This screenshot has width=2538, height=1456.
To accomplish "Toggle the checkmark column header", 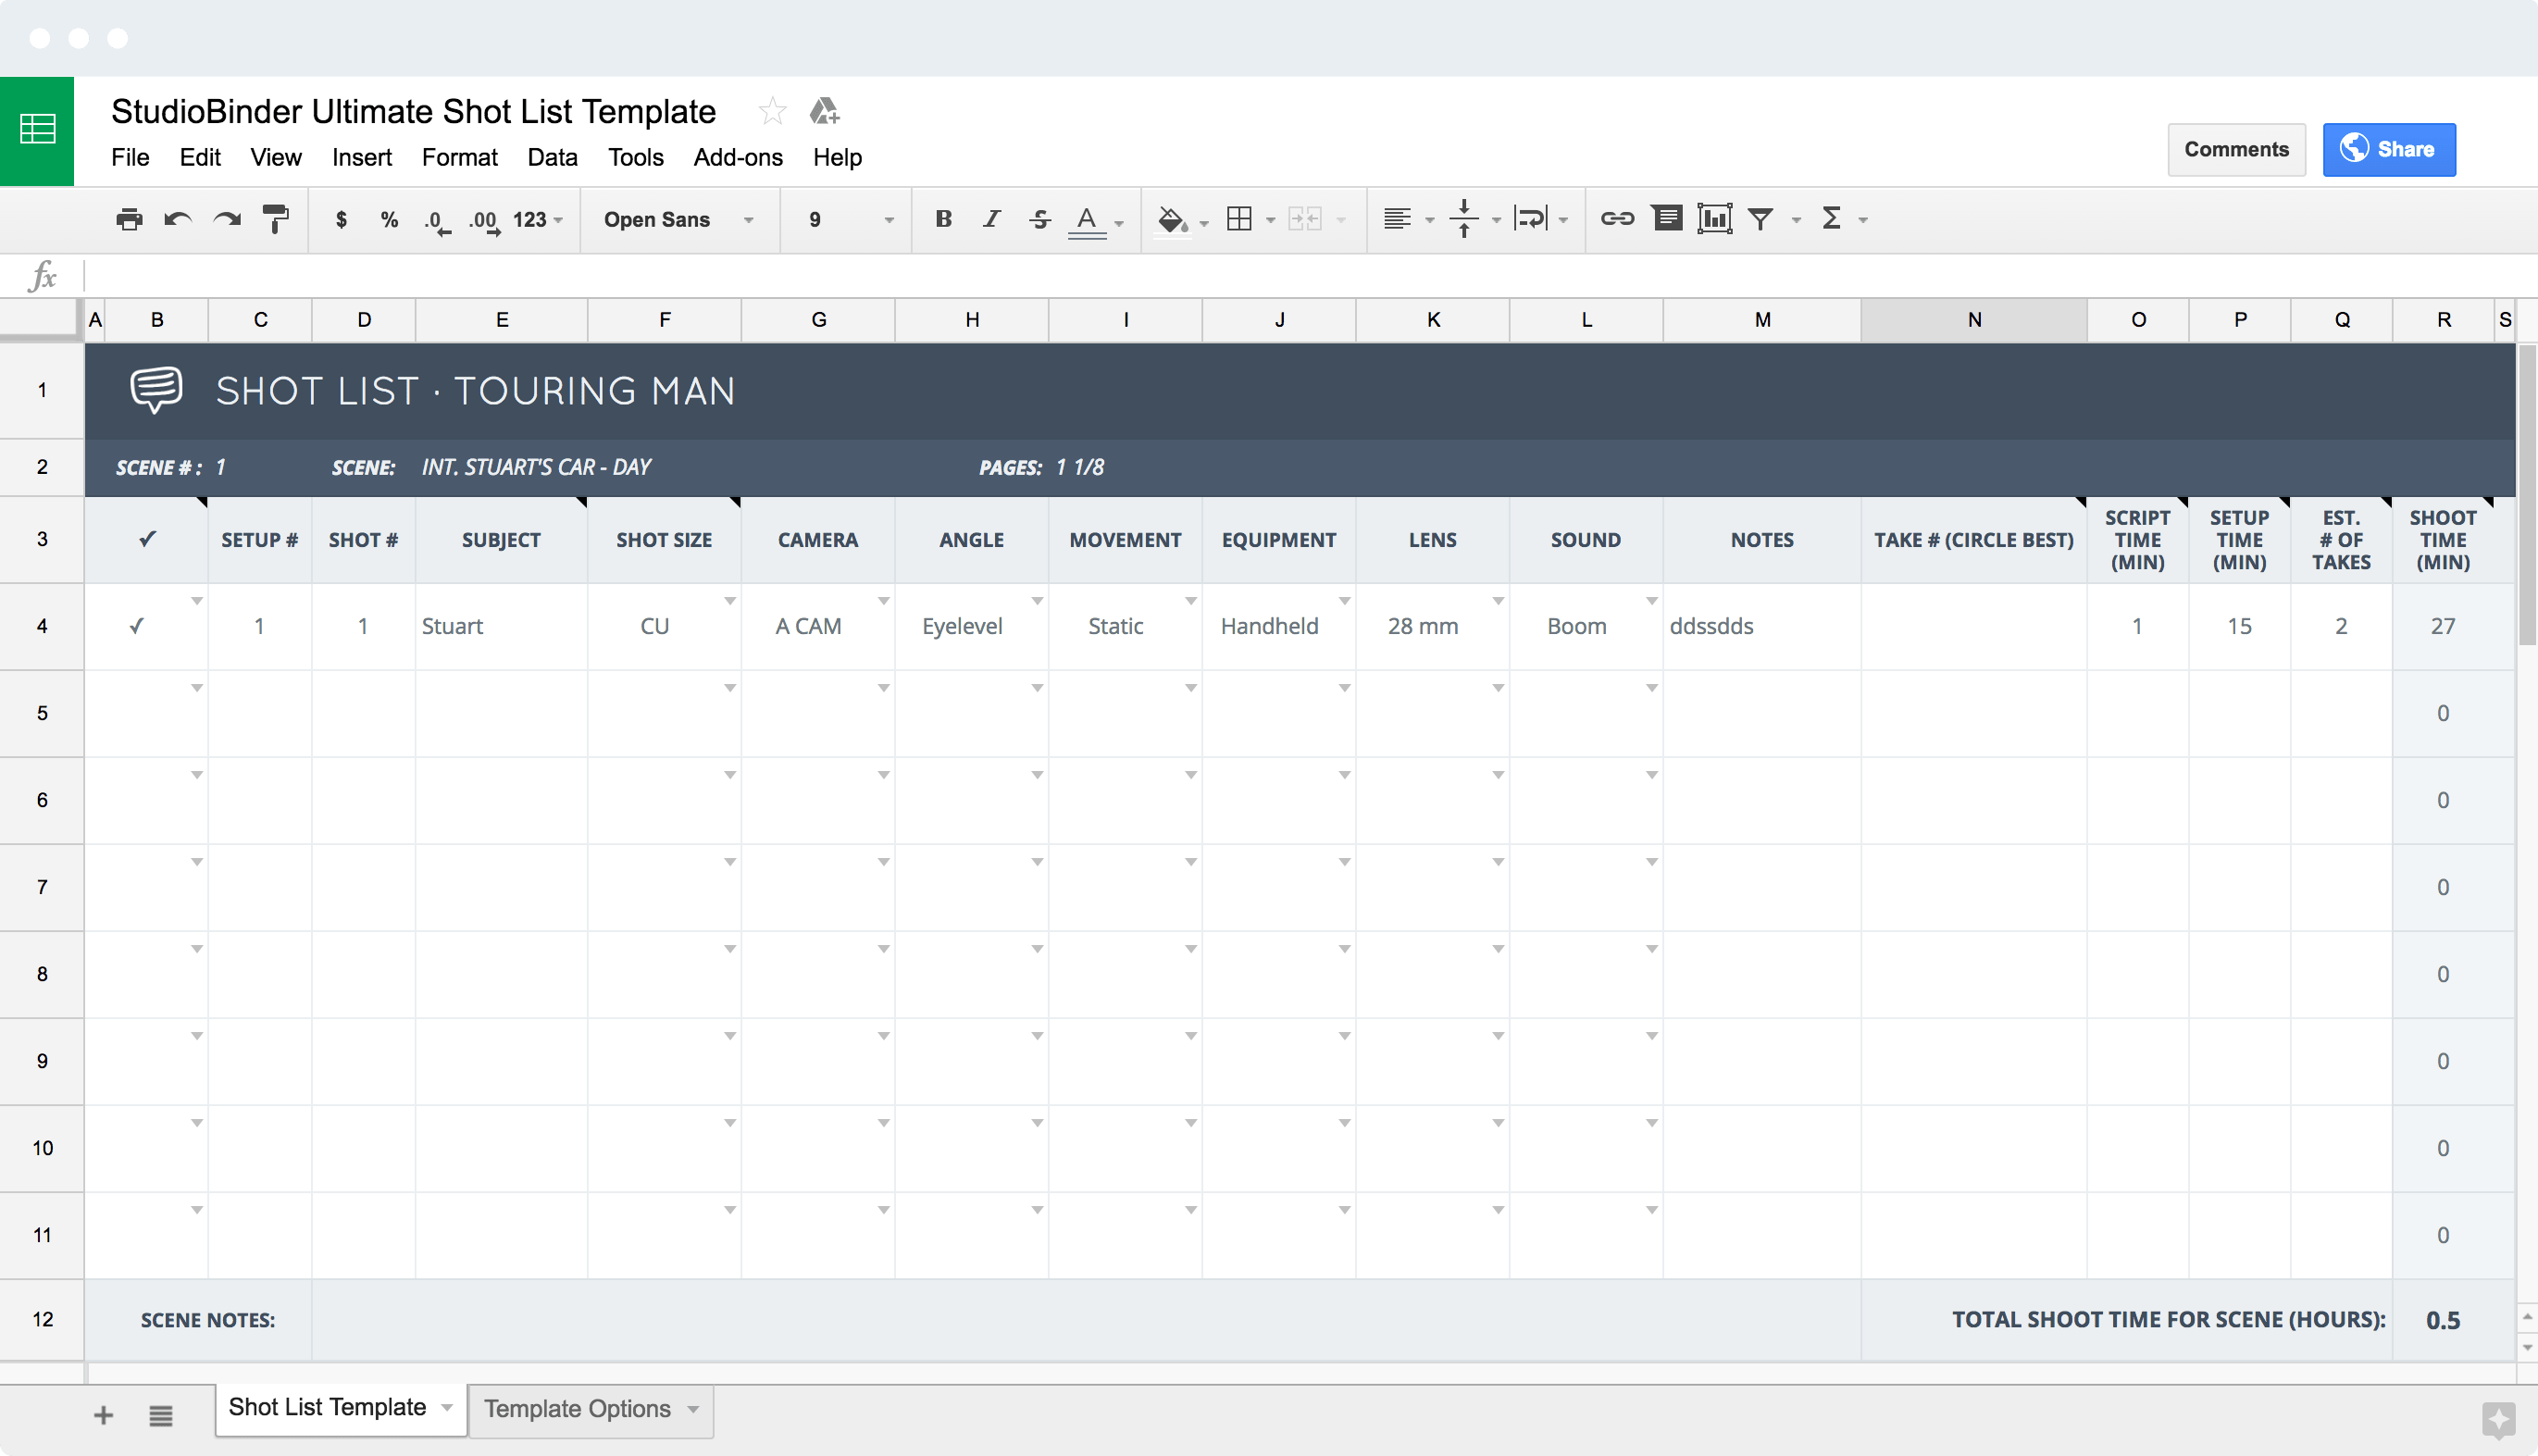I will click(x=148, y=539).
